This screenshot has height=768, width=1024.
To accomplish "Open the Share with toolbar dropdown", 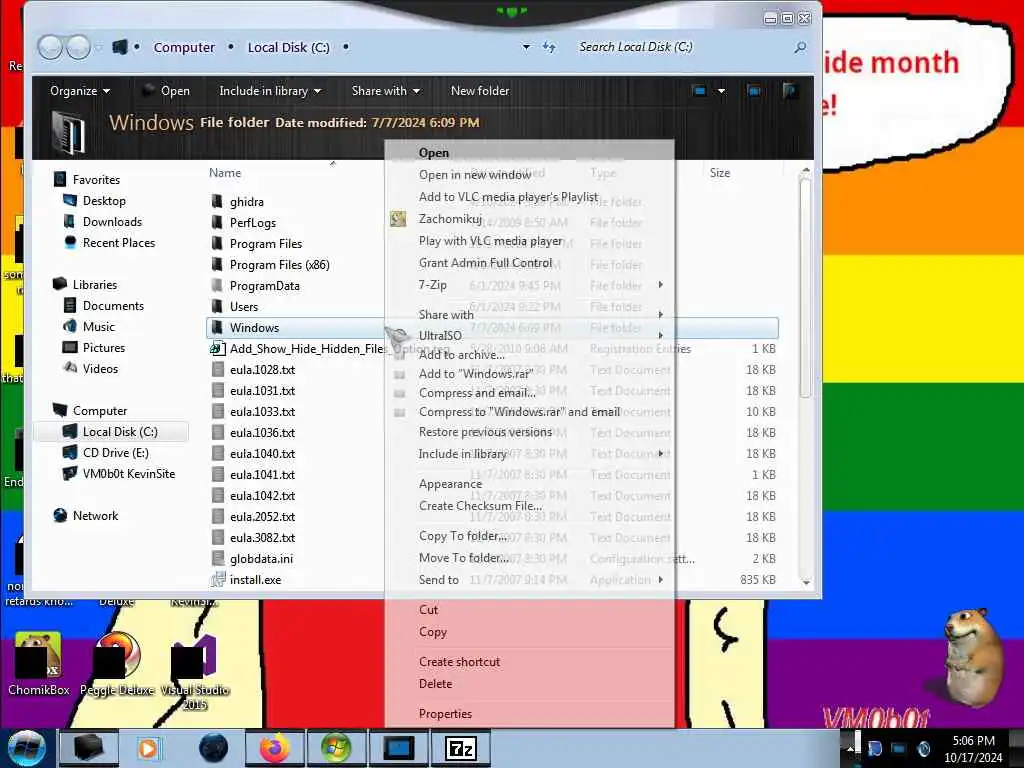I will click(x=385, y=91).
